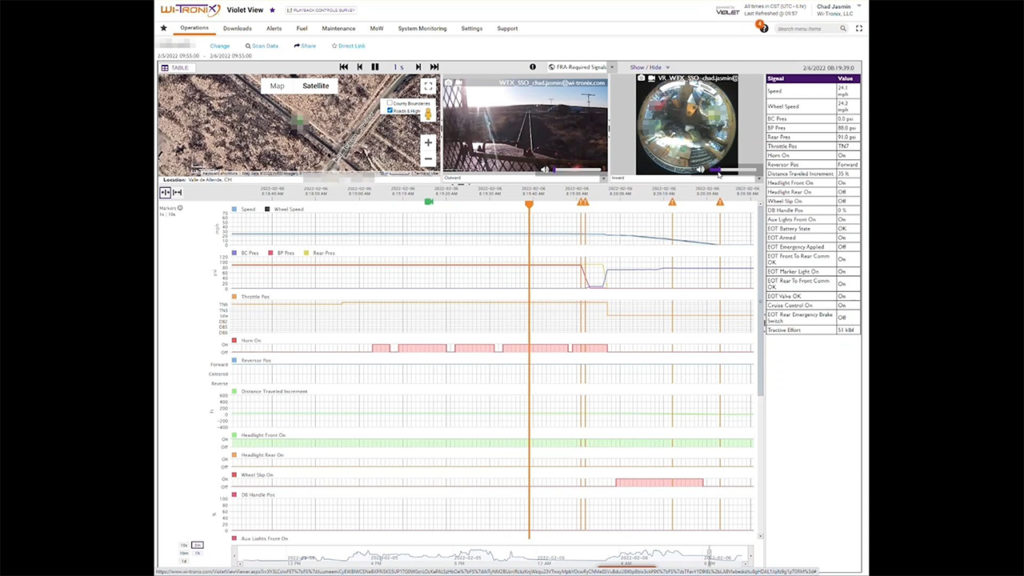This screenshot has height=576, width=1024.
Task: Toggle map fullscreen view
Action: click(x=428, y=87)
